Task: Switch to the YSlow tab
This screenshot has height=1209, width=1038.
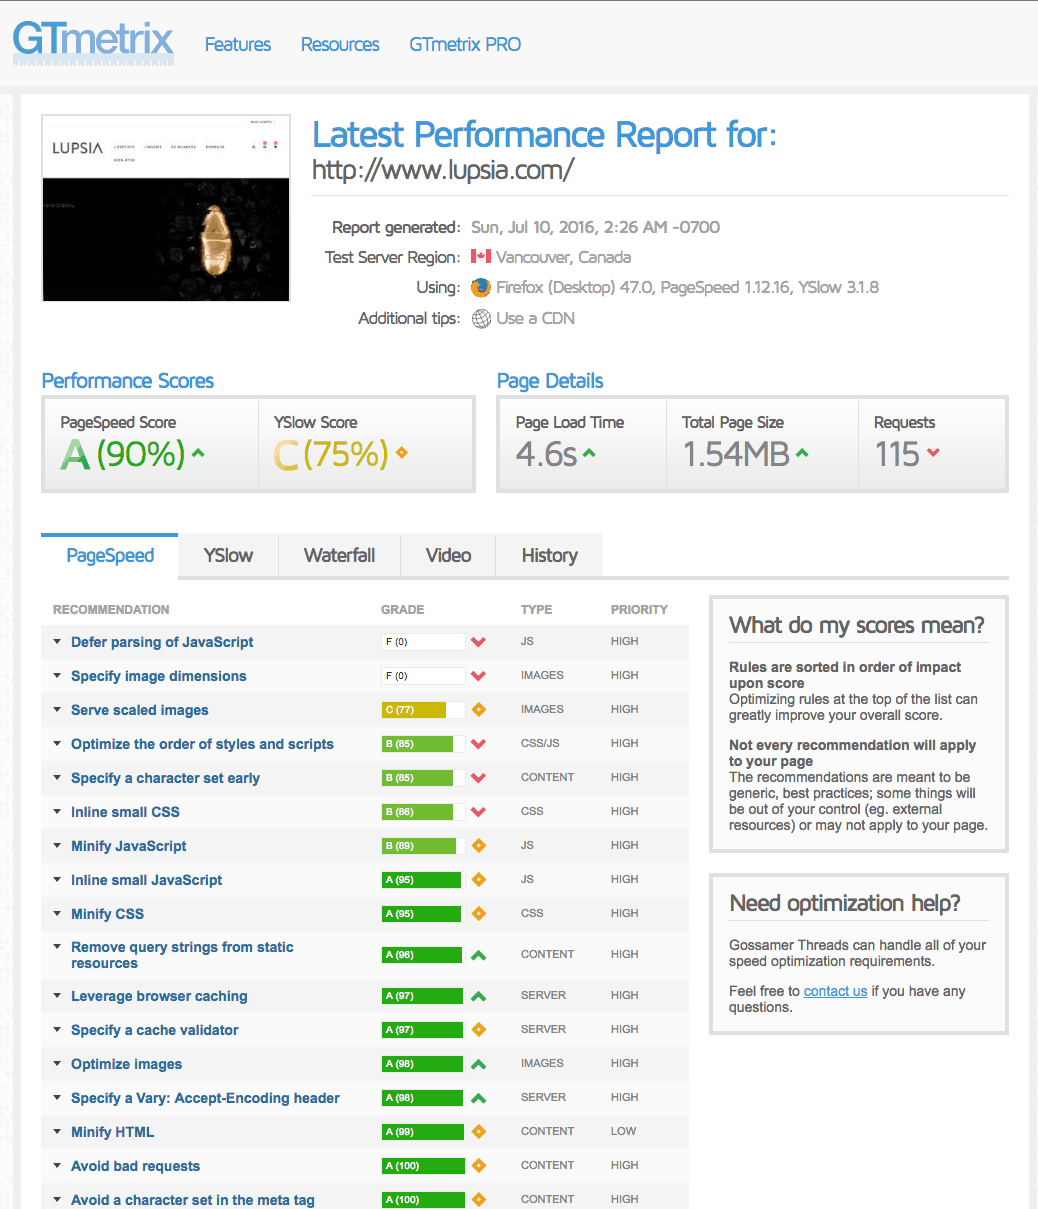Action: (x=228, y=556)
